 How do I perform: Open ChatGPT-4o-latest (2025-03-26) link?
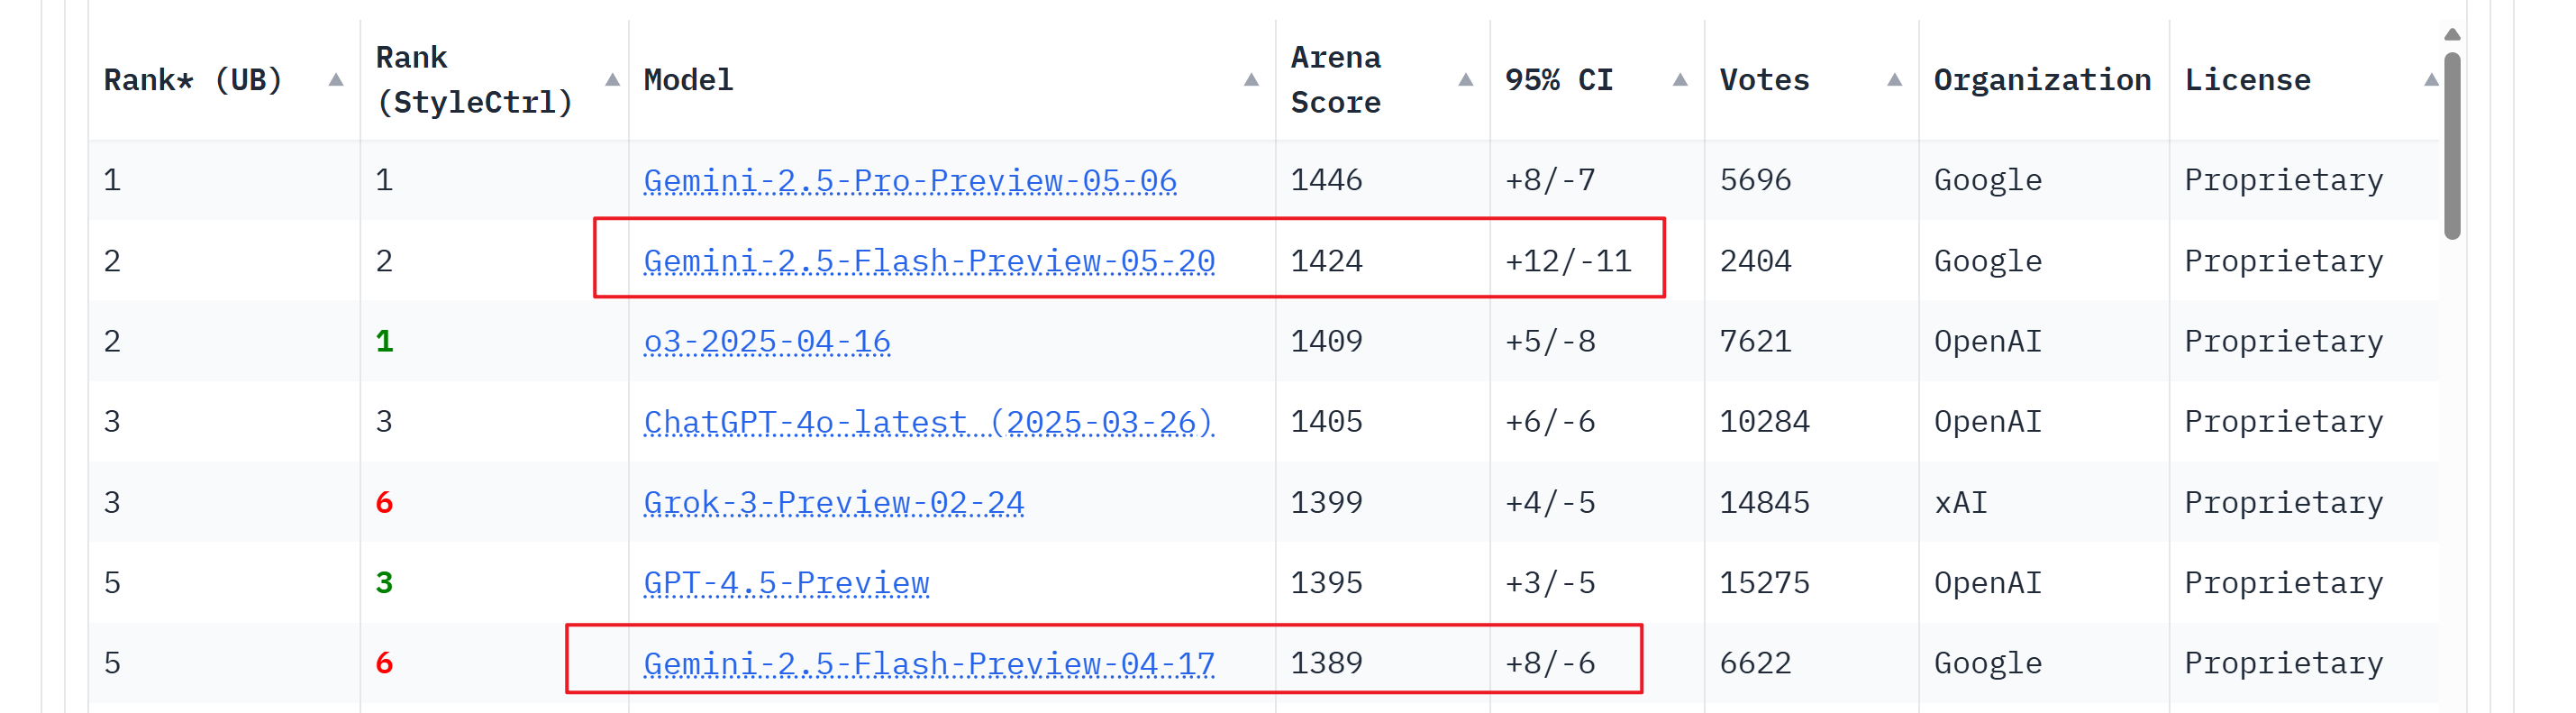click(x=929, y=422)
